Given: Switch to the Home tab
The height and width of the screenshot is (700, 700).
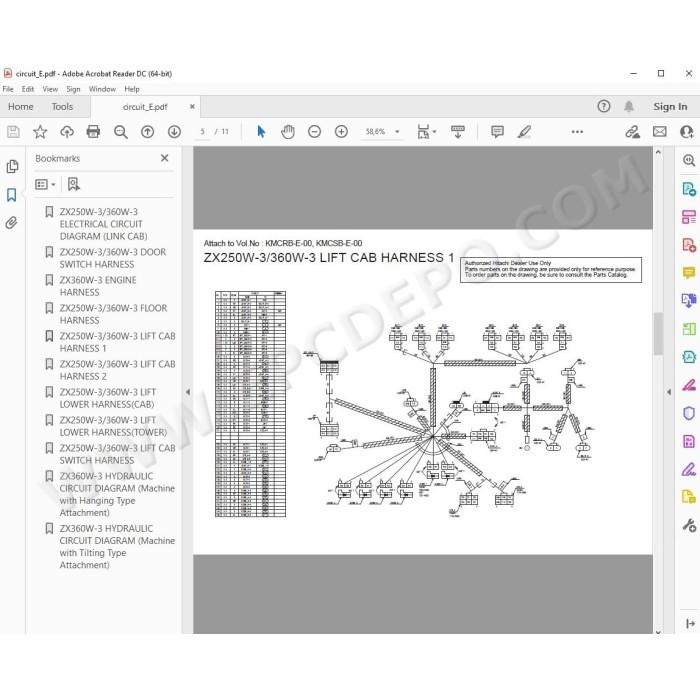Looking at the screenshot, I should click(21, 107).
